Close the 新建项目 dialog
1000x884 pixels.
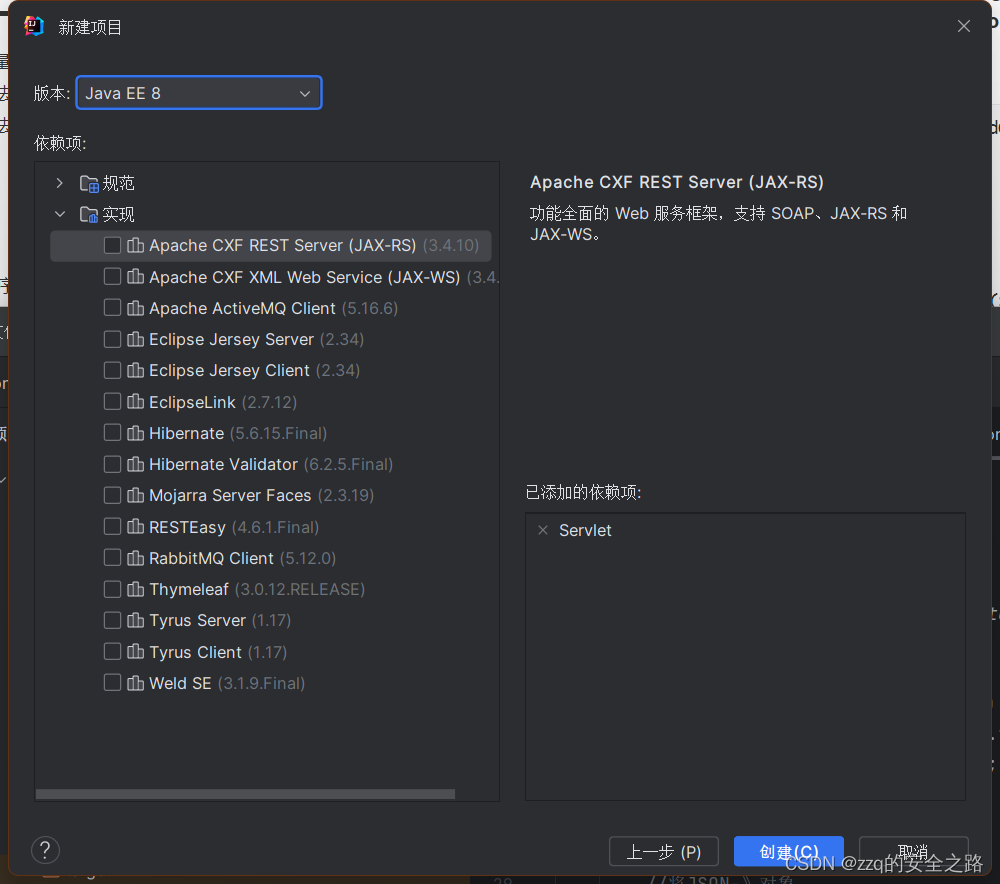point(964,26)
